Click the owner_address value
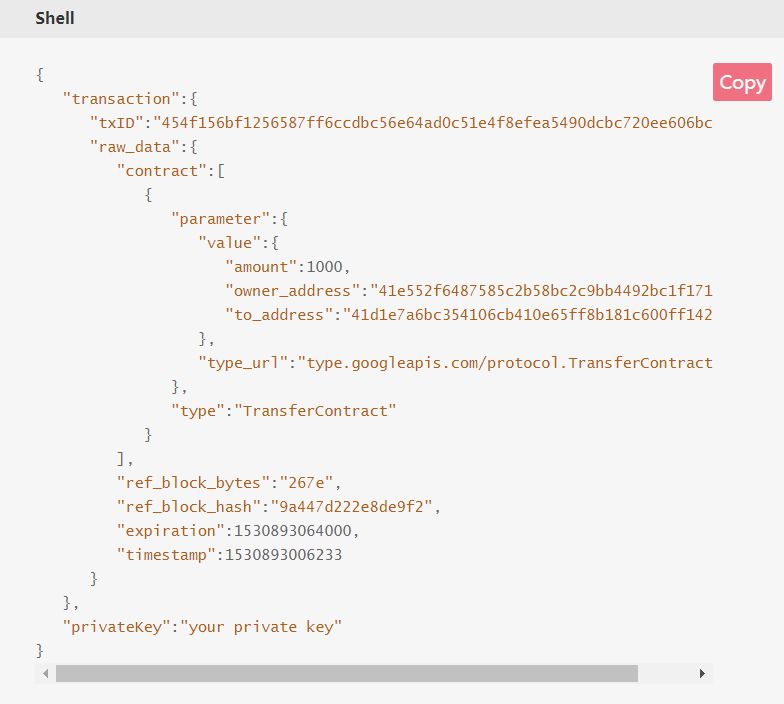Image resolution: width=784 pixels, height=704 pixels. coord(541,290)
